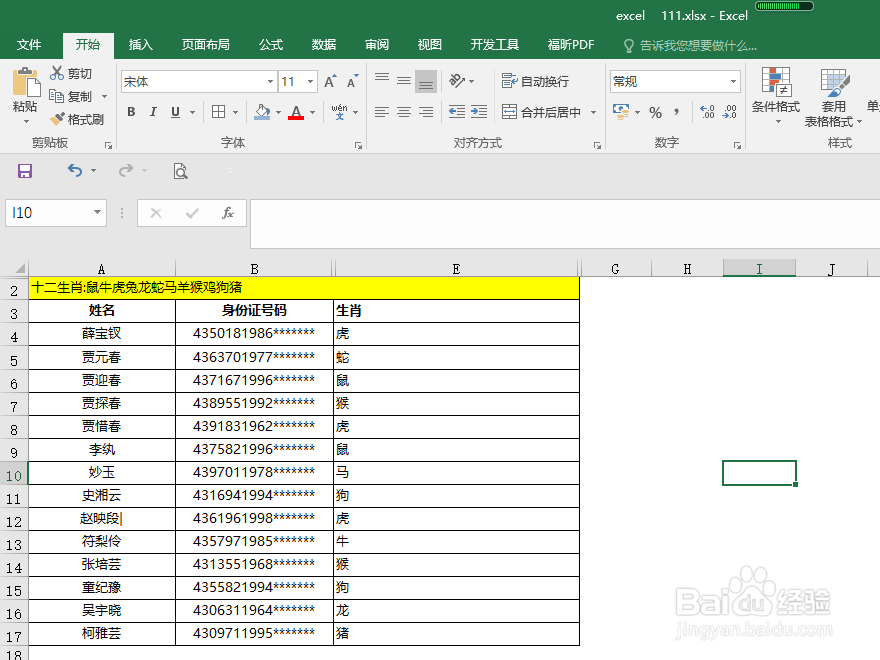Screen dimensions: 880x660
Task: Open font settings dialog launcher
Action: point(358,145)
